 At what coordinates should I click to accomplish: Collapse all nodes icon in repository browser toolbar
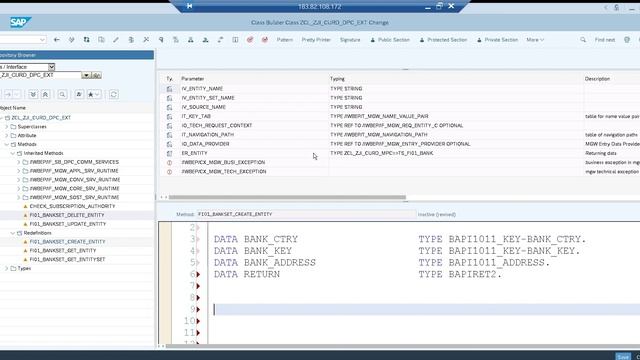pyautogui.click(x=45, y=94)
